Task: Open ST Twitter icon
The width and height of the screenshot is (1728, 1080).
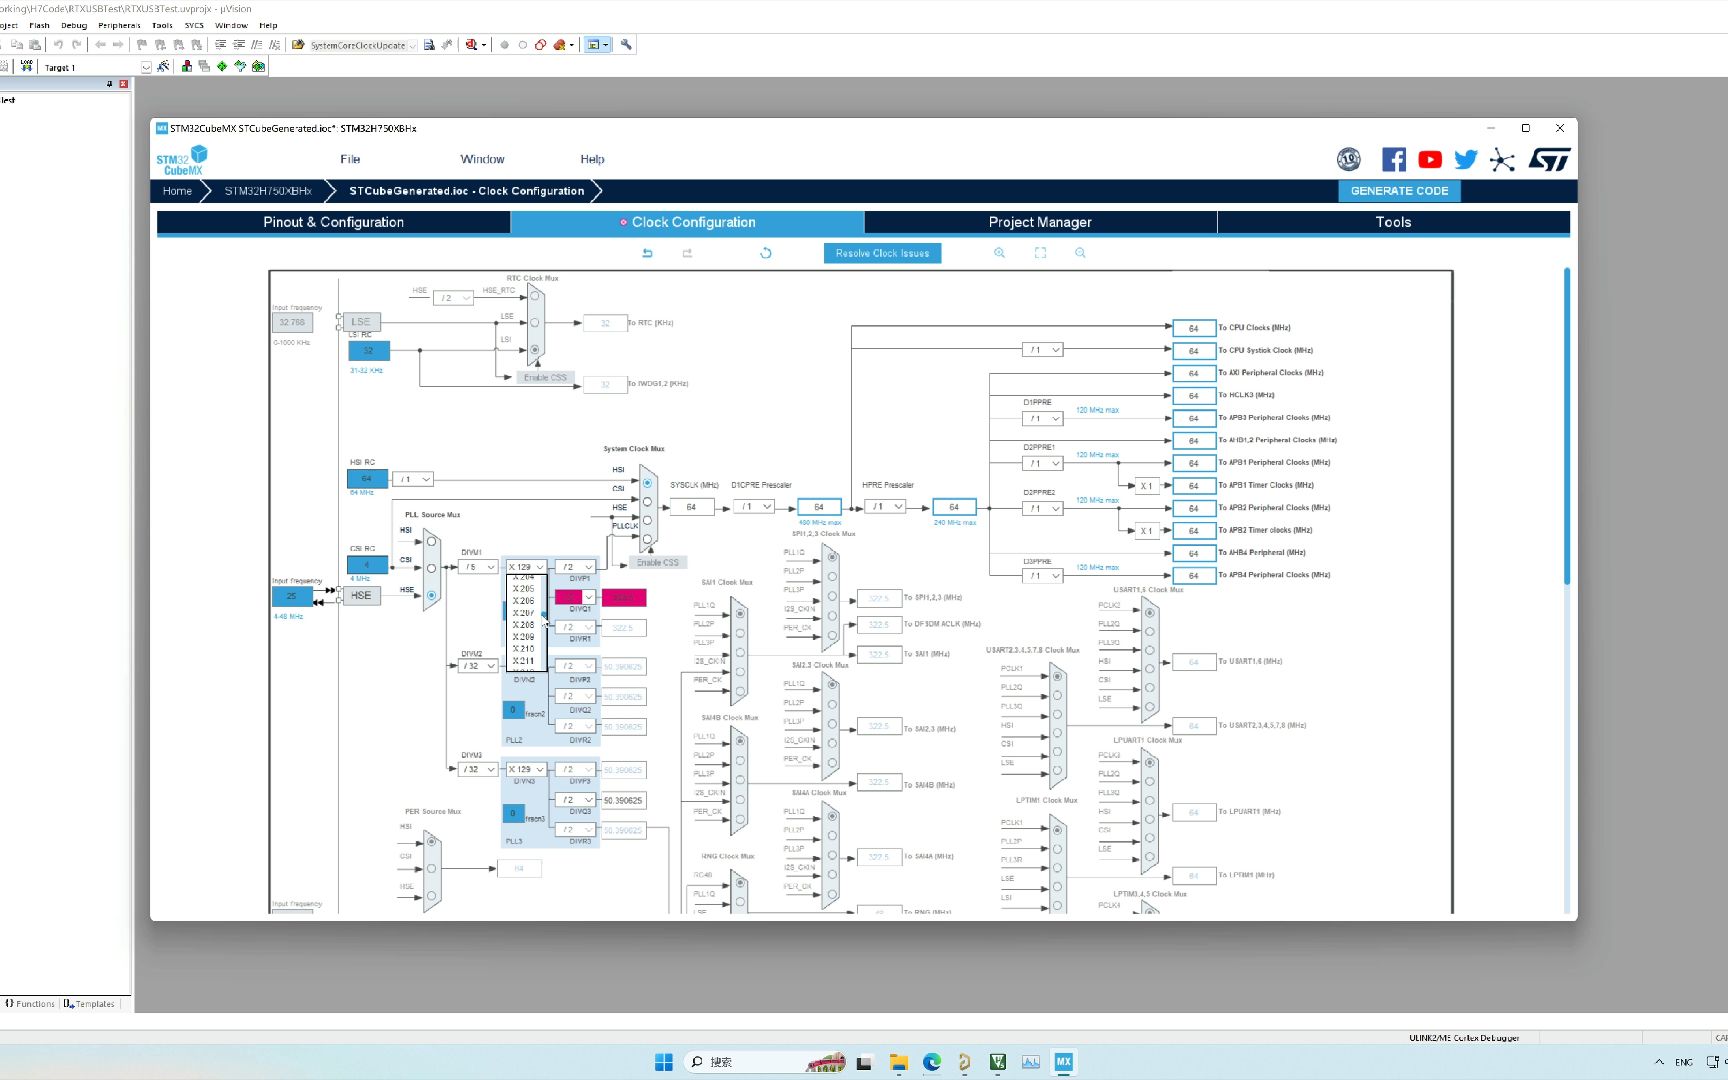Action: click(1466, 159)
